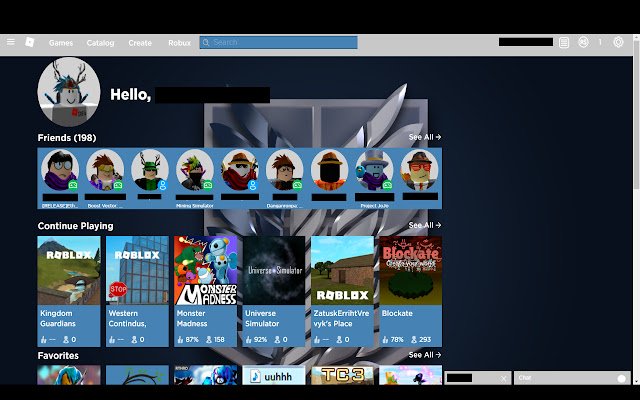The image size is (640, 400).
Task: Open friend with red shades and fedora
Action: coord(419,170)
